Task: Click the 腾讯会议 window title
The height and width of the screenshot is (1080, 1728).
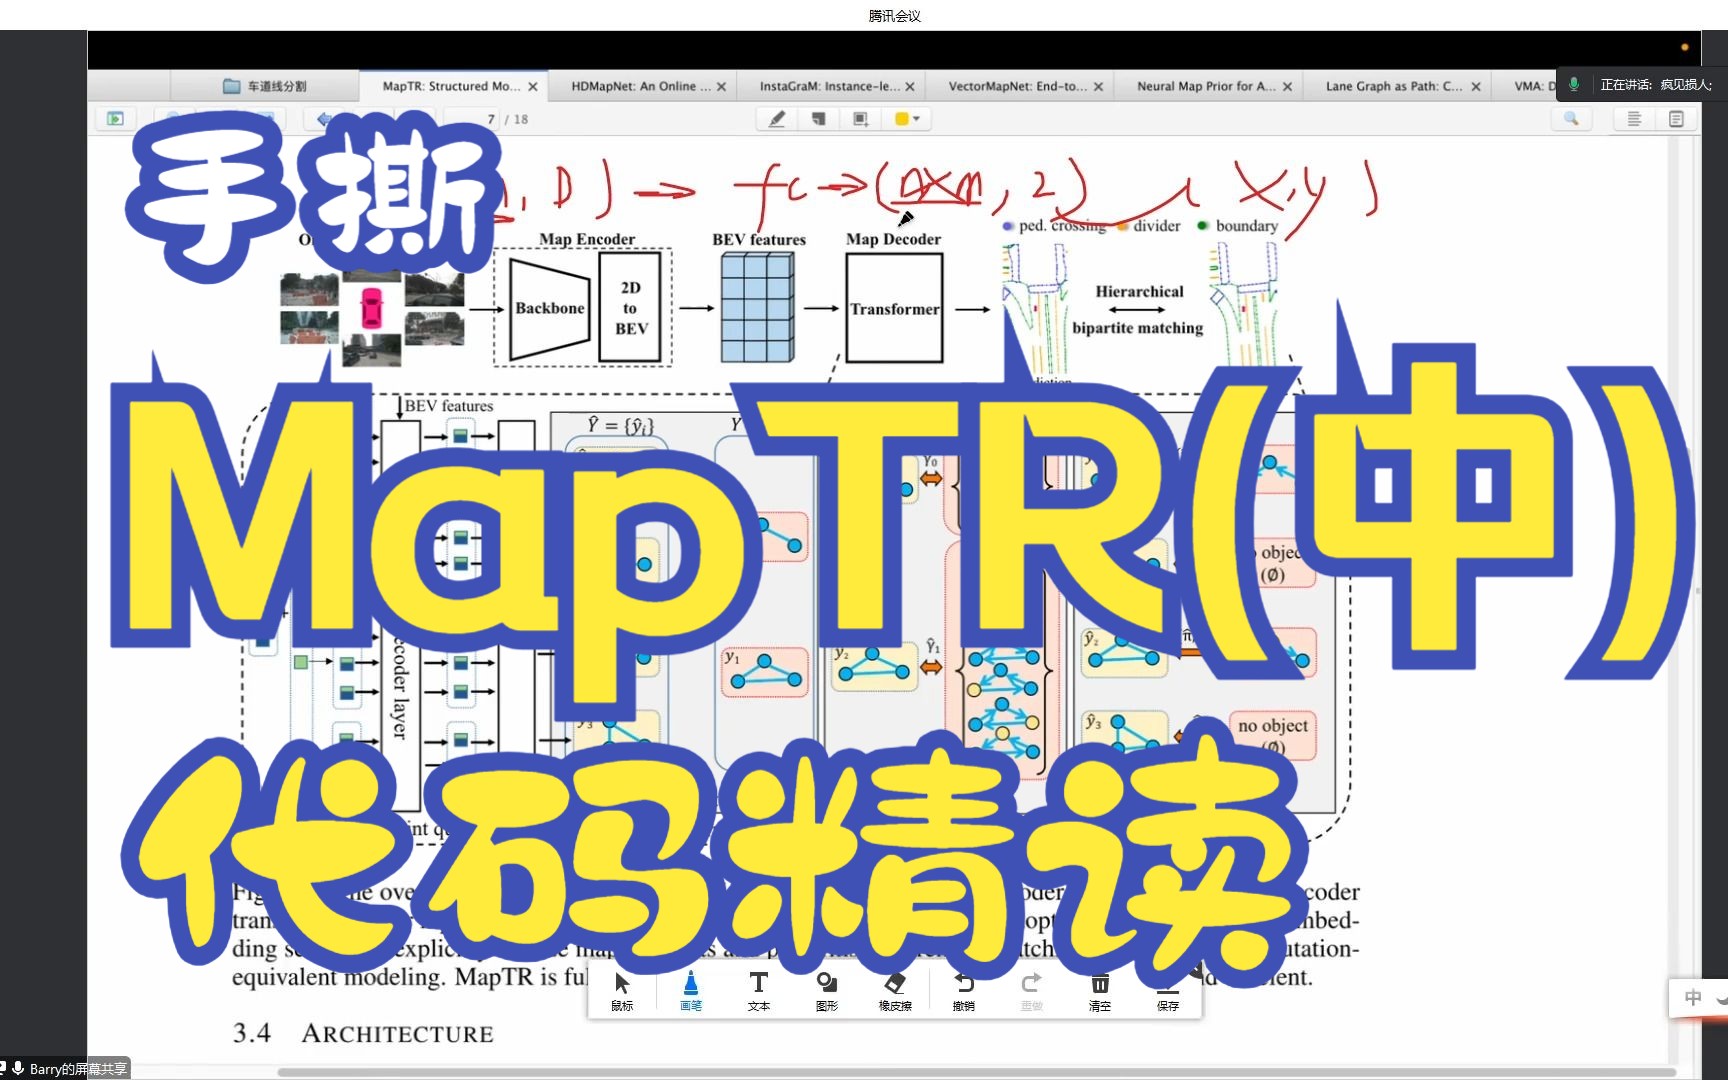Action: [x=894, y=15]
